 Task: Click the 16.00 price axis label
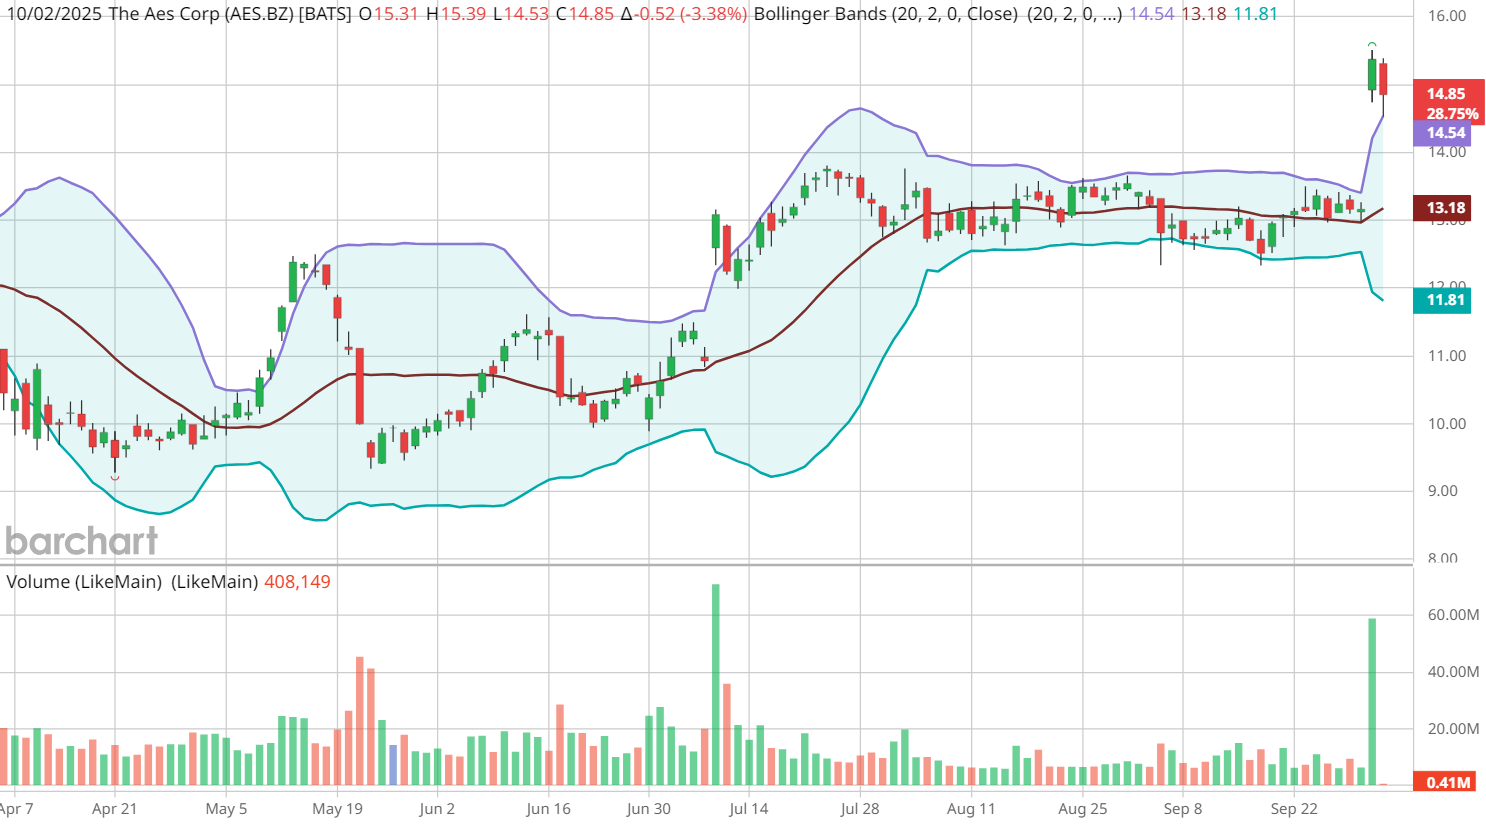click(1446, 16)
